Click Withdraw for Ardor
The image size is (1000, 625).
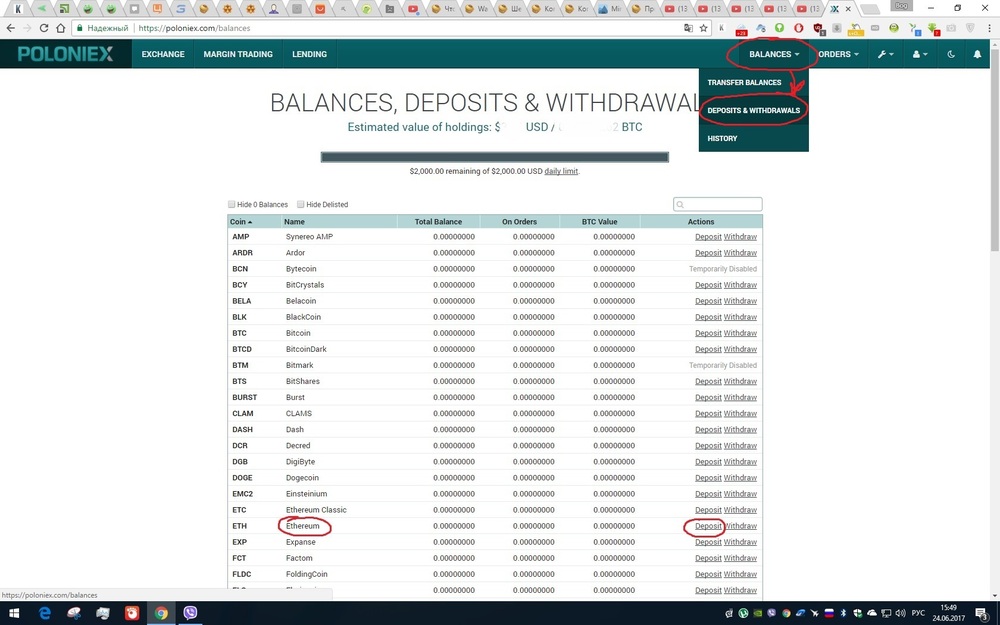(x=740, y=253)
